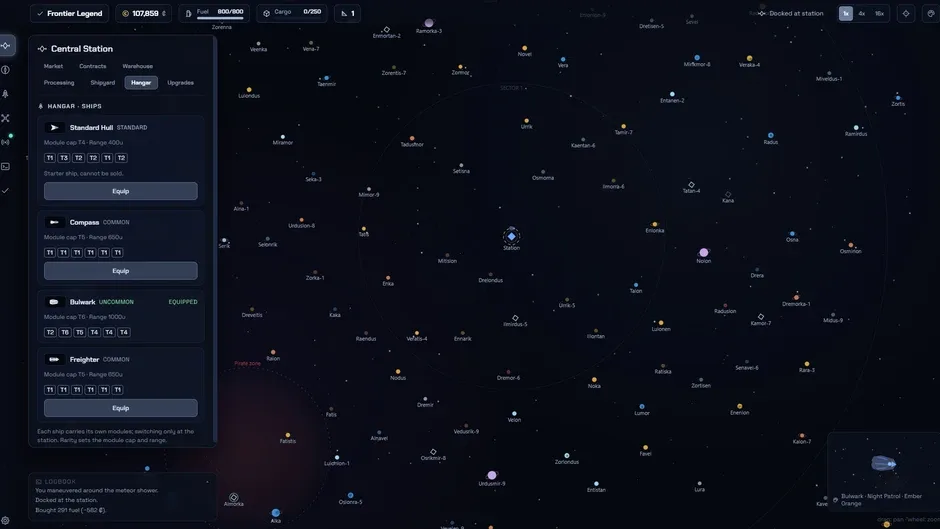Click the 'Pirate zone' map label

[x=248, y=363]
